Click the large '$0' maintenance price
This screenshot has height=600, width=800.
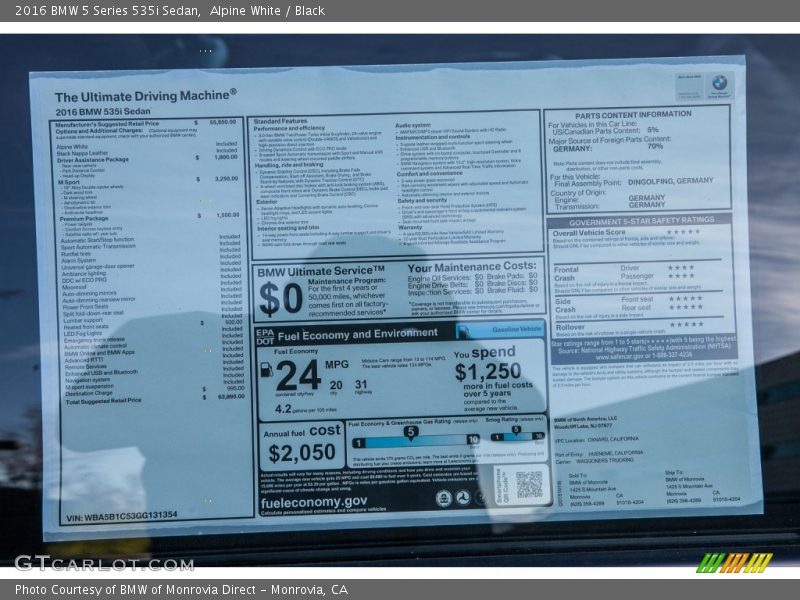click(x=281, y=299)
